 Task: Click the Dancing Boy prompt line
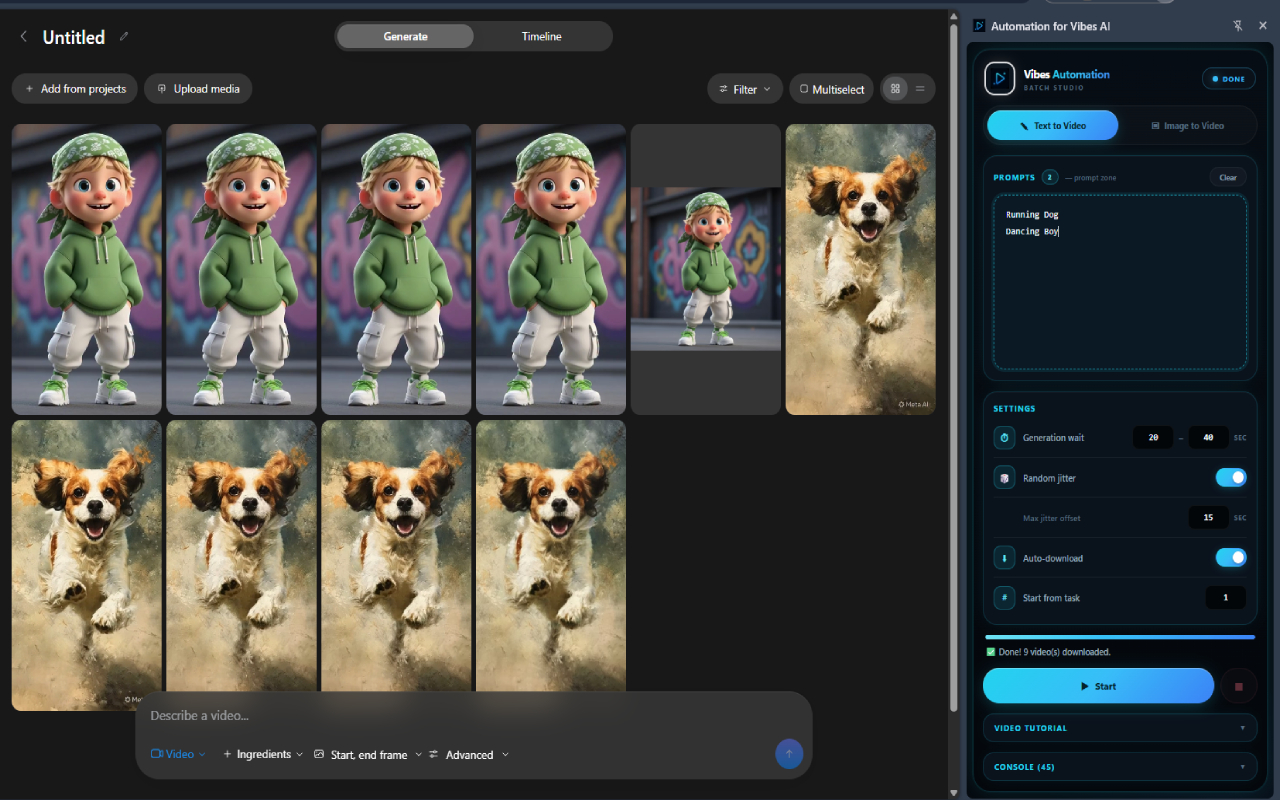(x=1032, y=232)
